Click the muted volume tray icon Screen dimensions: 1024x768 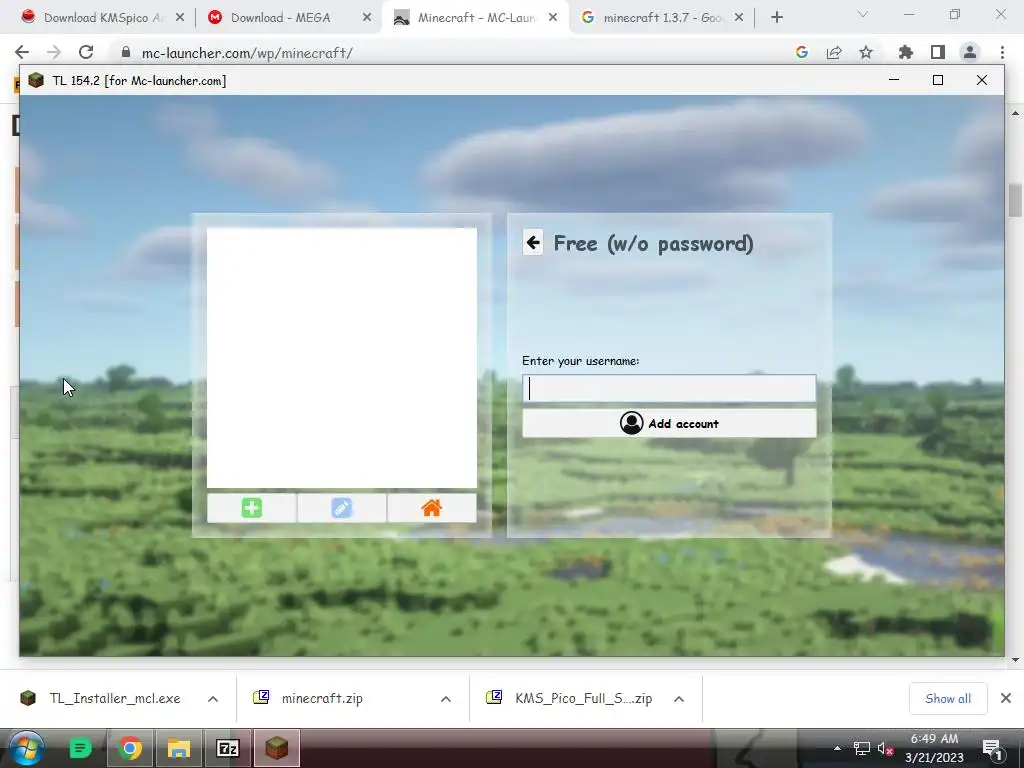[886, 748]
